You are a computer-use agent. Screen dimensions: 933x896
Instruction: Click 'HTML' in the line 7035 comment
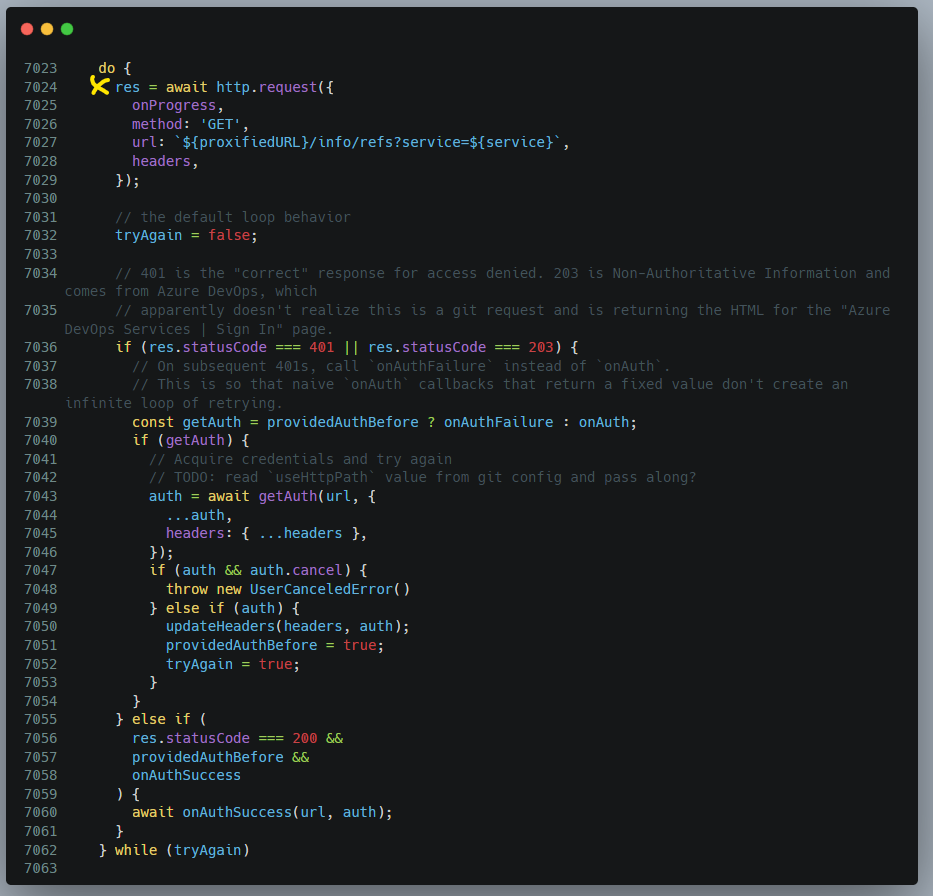click(747, 311)
